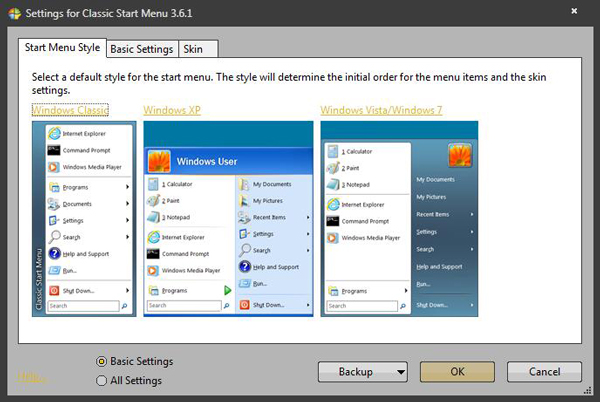
Task: Open the Basic Settings tab
Action: [142, 49]
